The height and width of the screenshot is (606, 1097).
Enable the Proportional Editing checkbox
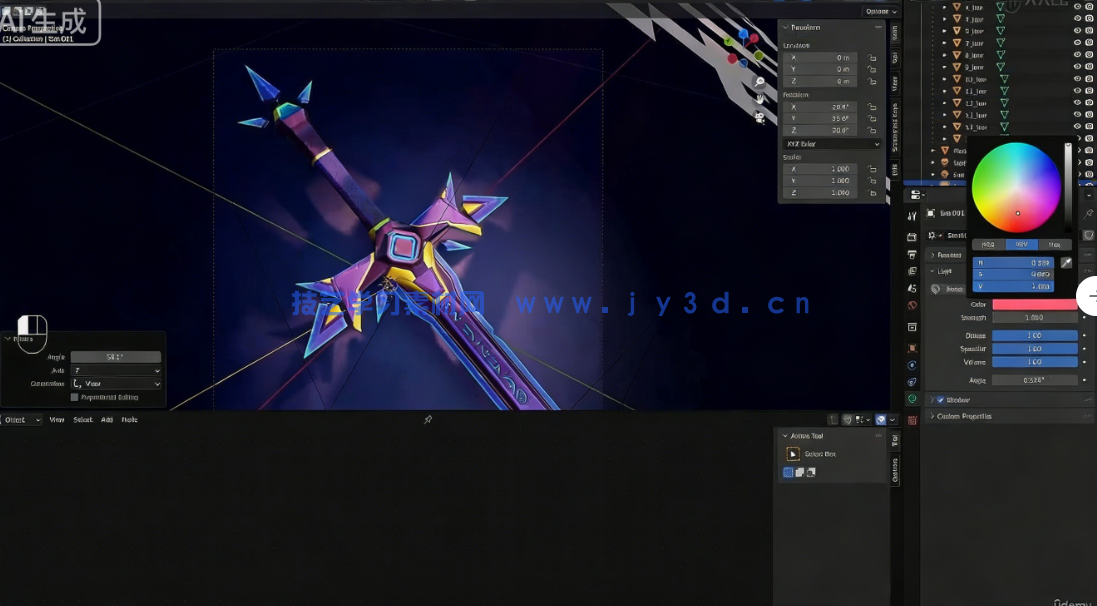74,397
